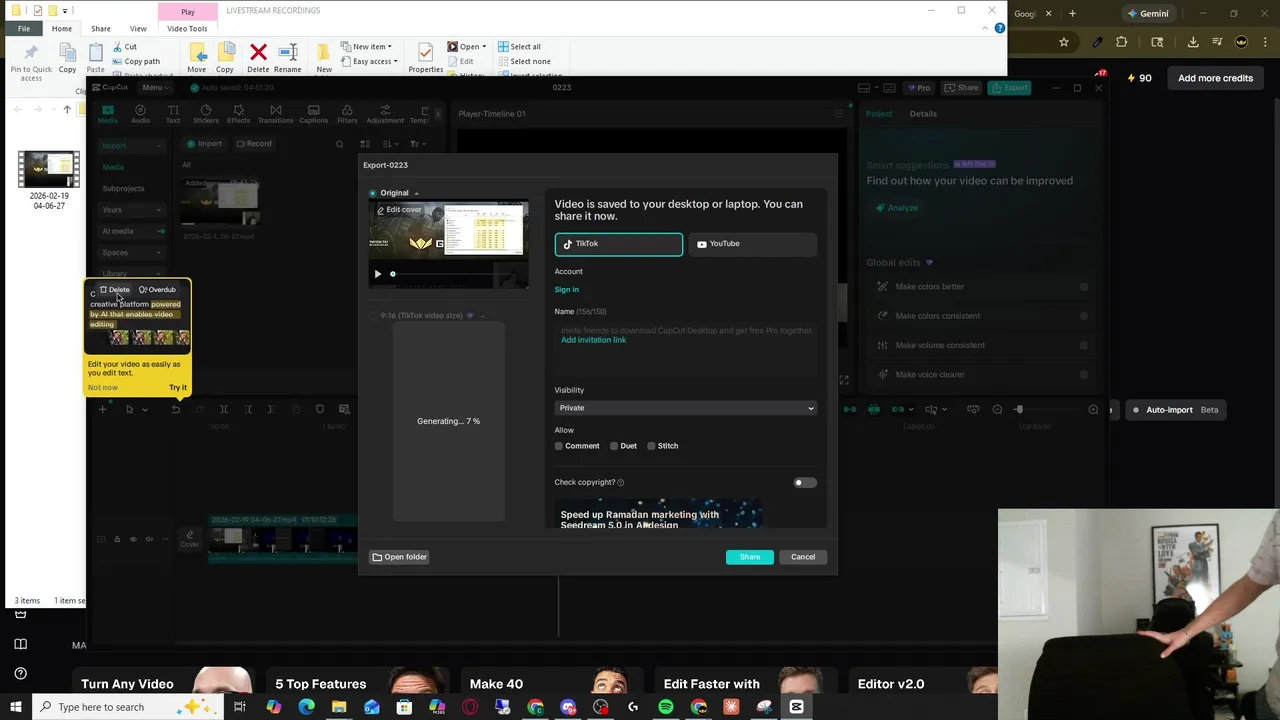Select the 2026-02-19 video file thumbnail

pos(49,169)
